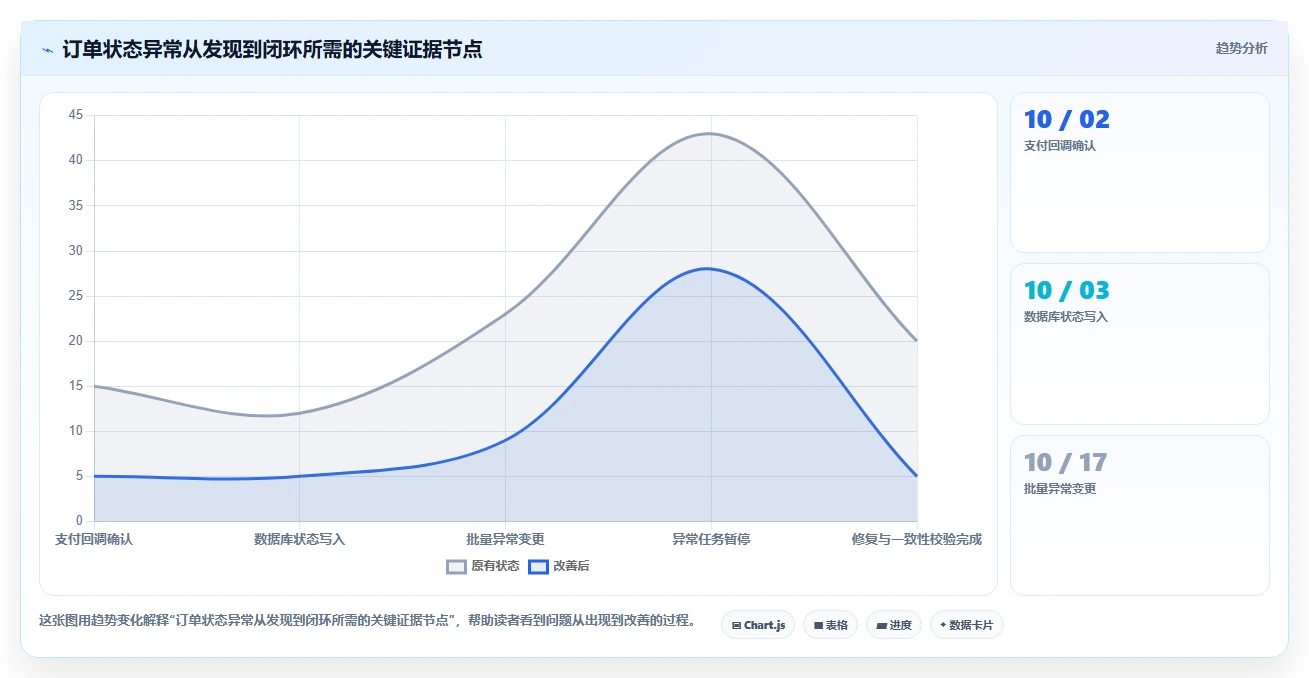Click x-axis label 数据库状态写入
1309x678 pixels.
(299, 539)
